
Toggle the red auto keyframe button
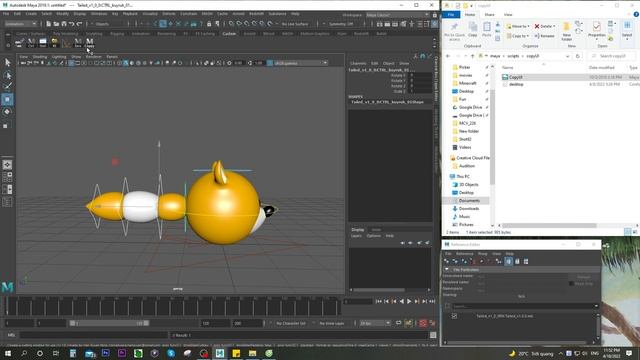pos(423,323)
